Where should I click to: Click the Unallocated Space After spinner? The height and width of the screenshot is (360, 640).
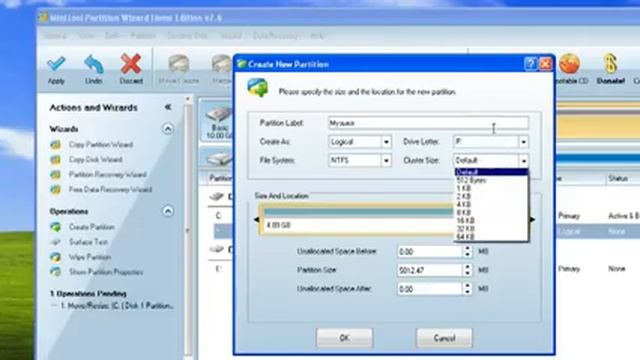point(468,289)
